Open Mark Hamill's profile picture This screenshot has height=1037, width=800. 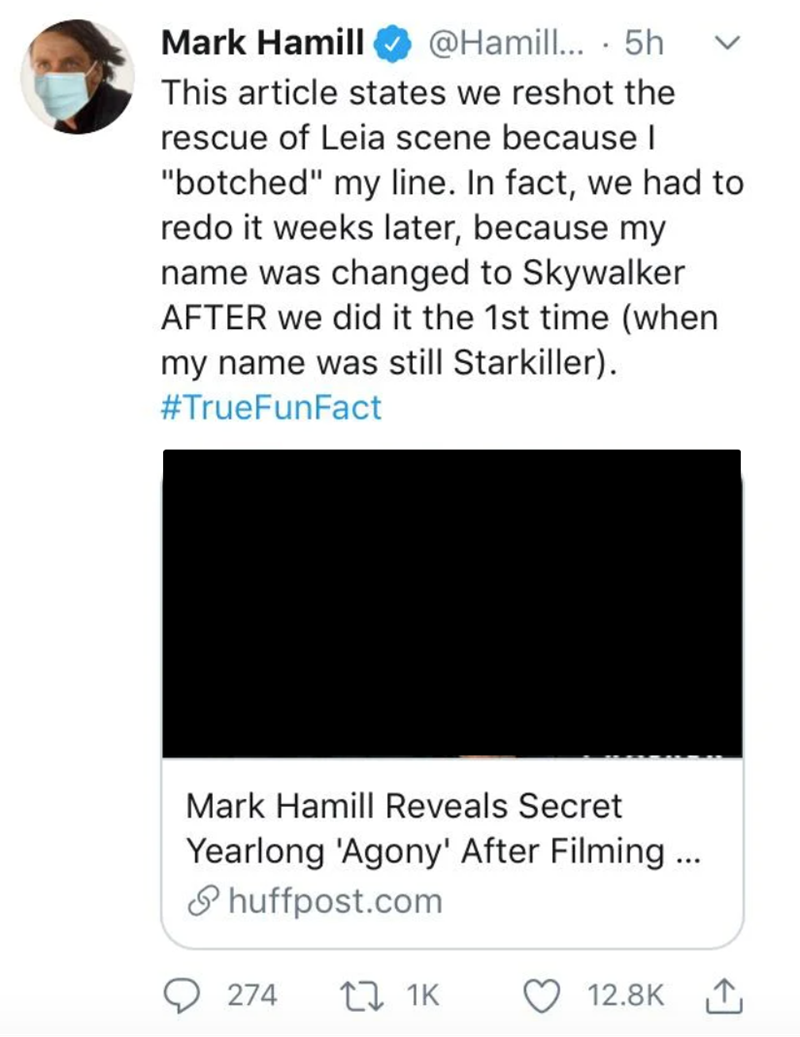pos(77,77)
